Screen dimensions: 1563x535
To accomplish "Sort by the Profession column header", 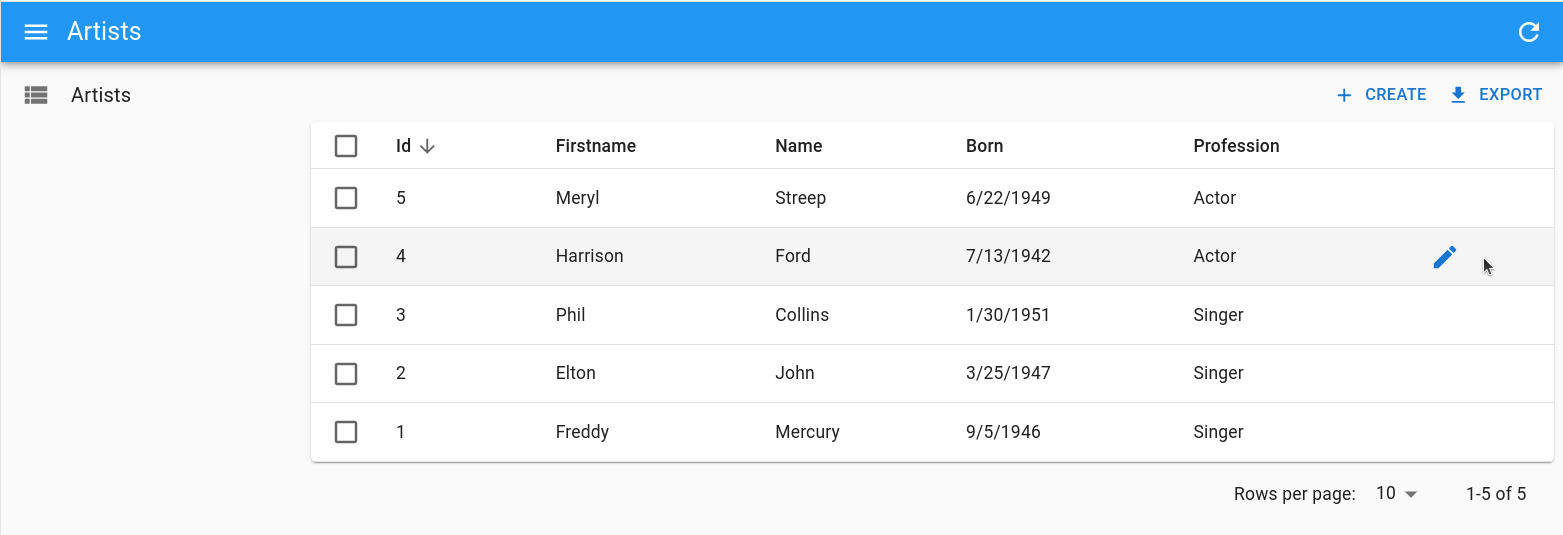I will [x=1236, y=146].
